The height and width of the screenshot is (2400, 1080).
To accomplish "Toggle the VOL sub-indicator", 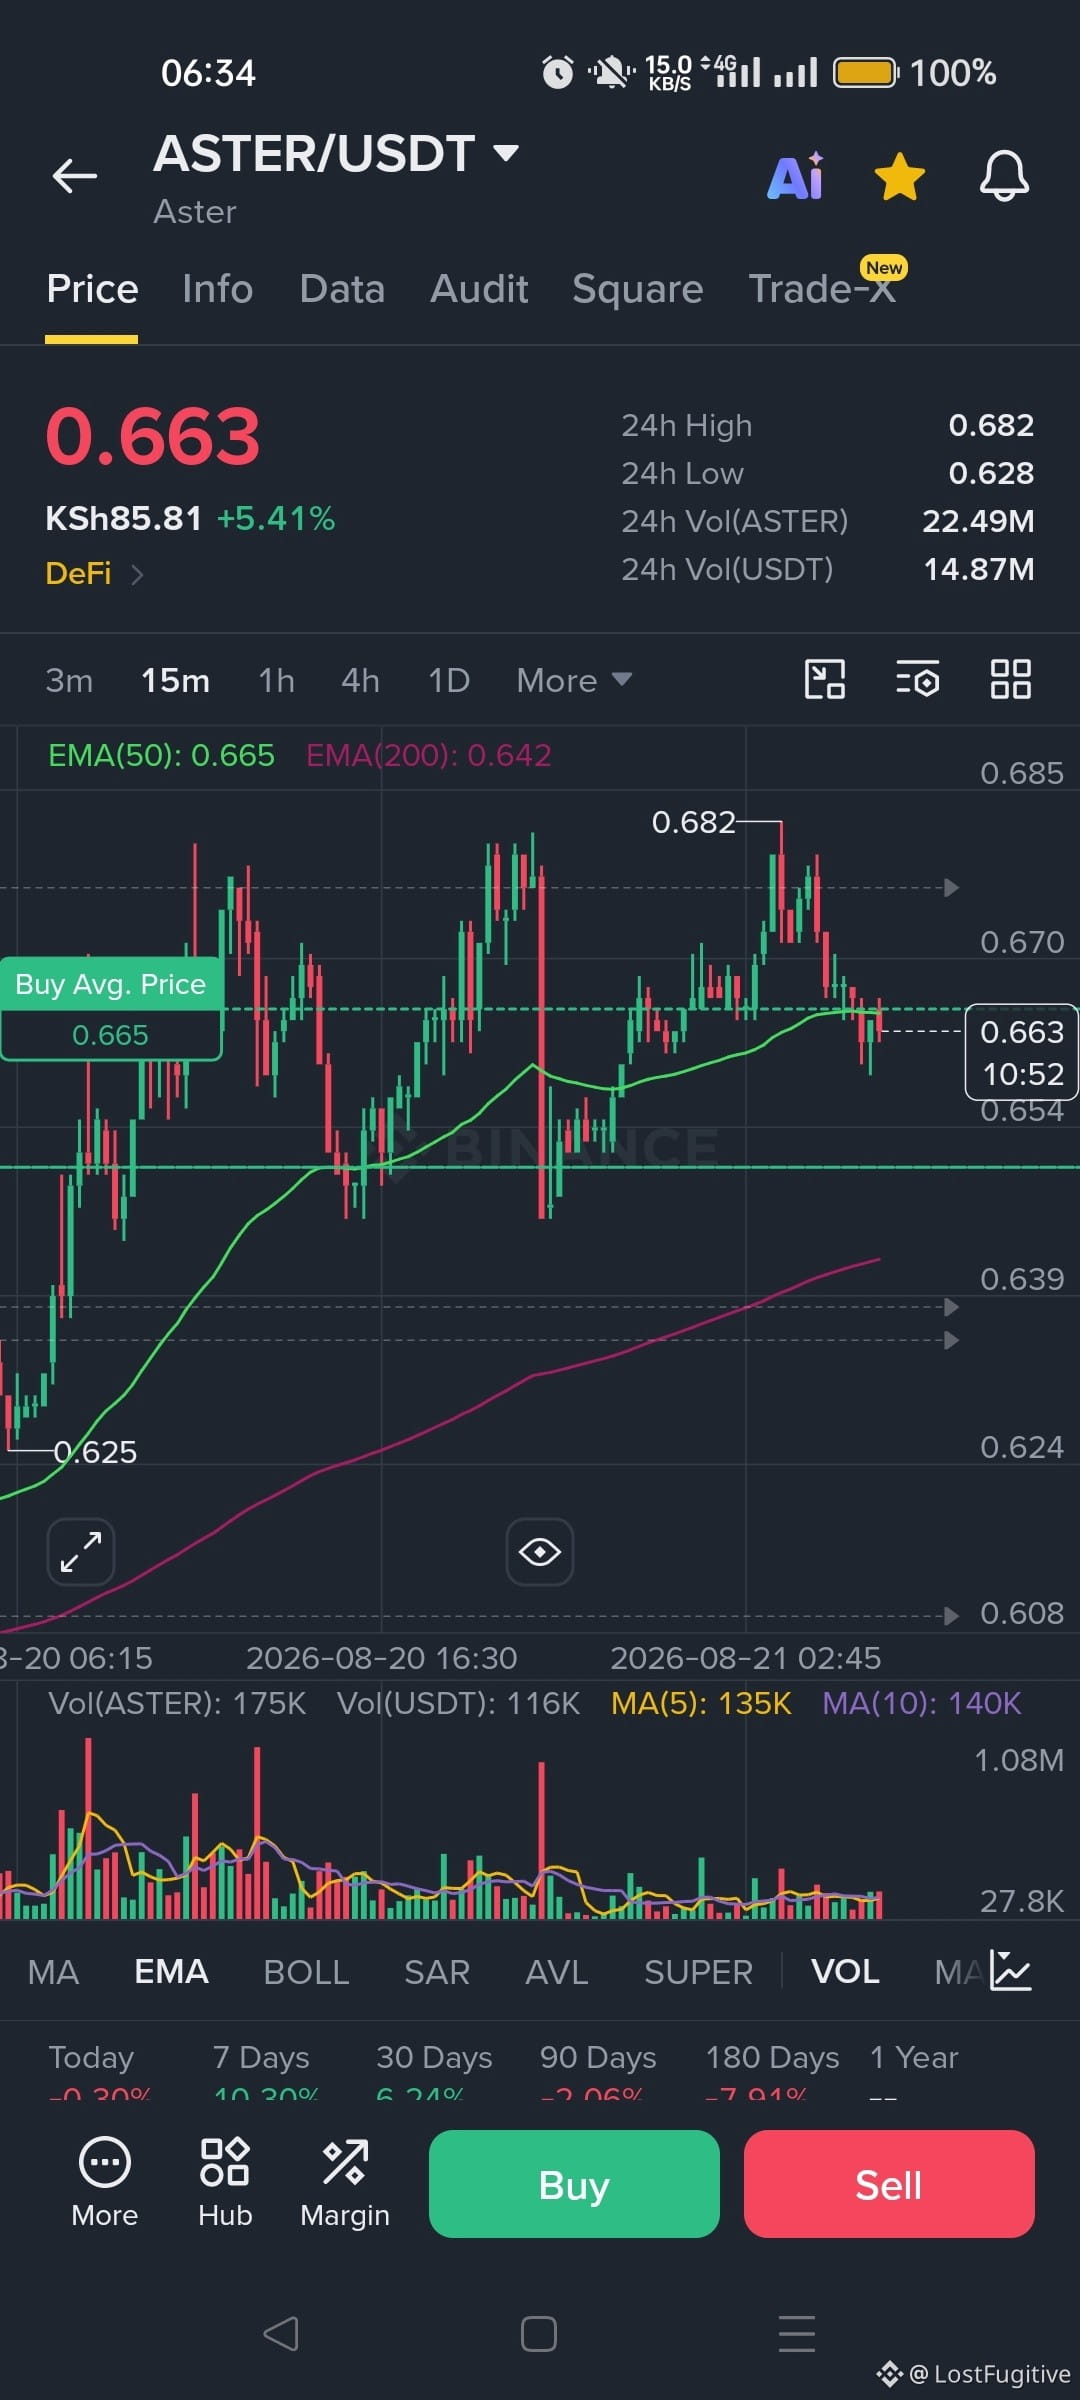I will coord(845,1972).
